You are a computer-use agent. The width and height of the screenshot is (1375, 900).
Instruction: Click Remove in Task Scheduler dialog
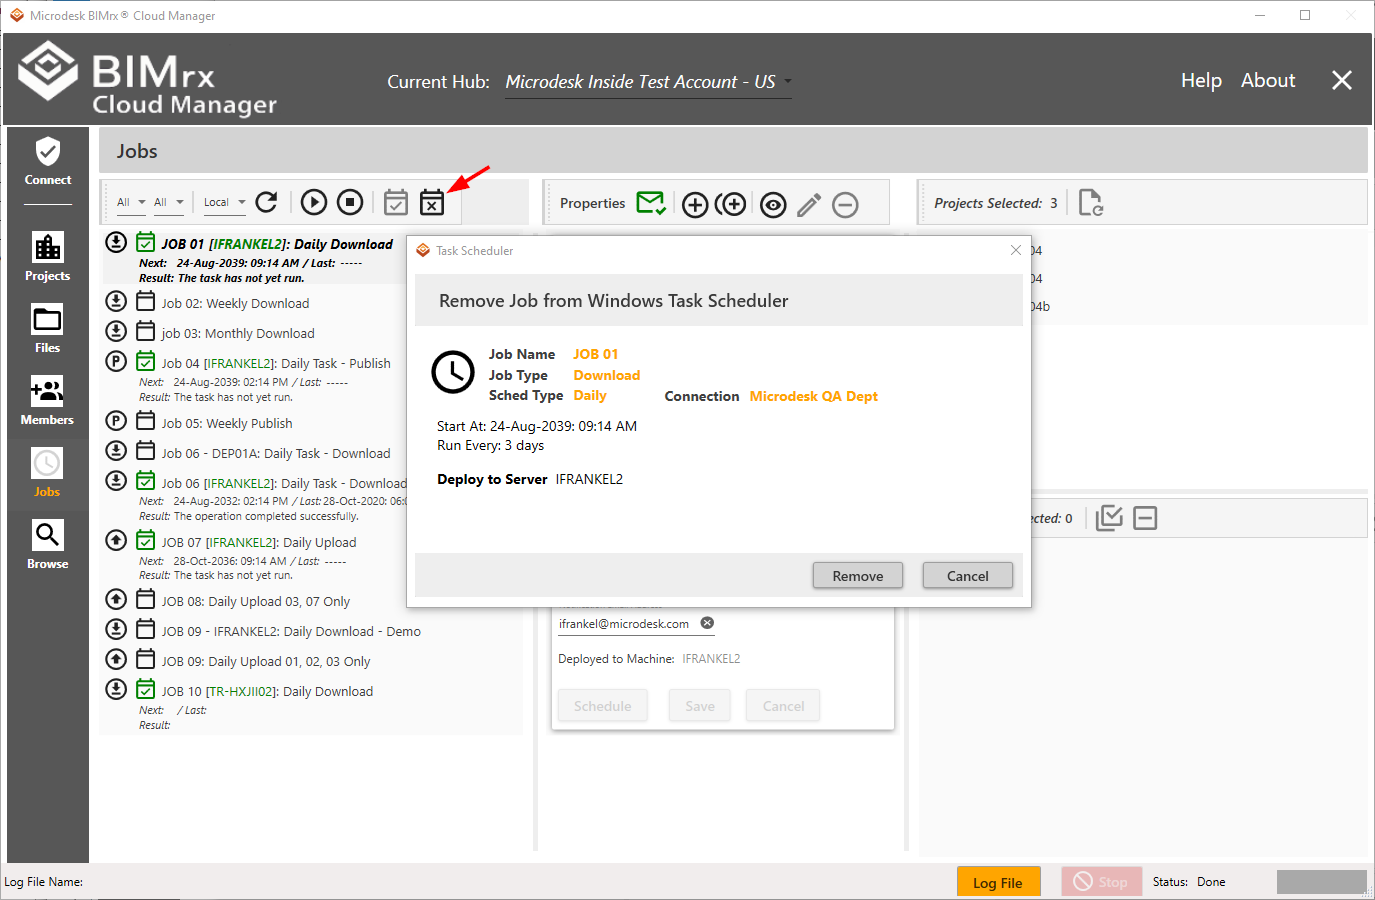[x=858, y=575]
